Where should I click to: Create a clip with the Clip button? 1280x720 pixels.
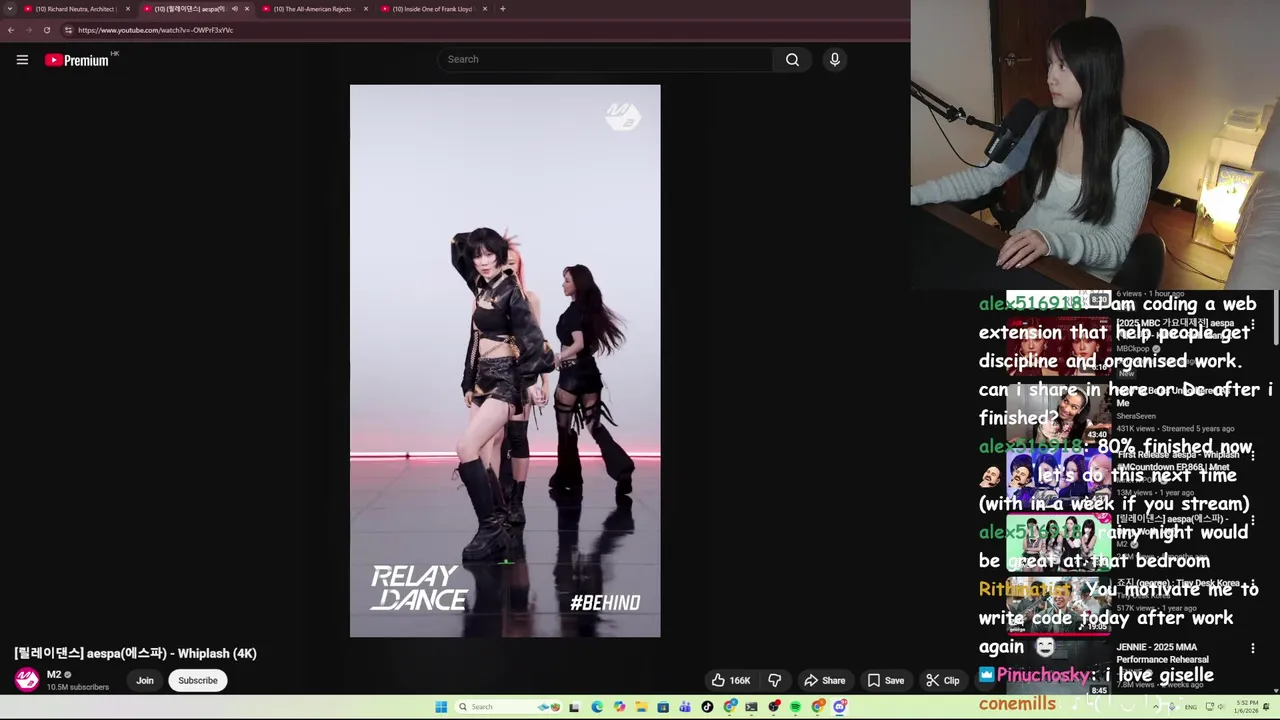pyautogui.click(x=943, y=680)
